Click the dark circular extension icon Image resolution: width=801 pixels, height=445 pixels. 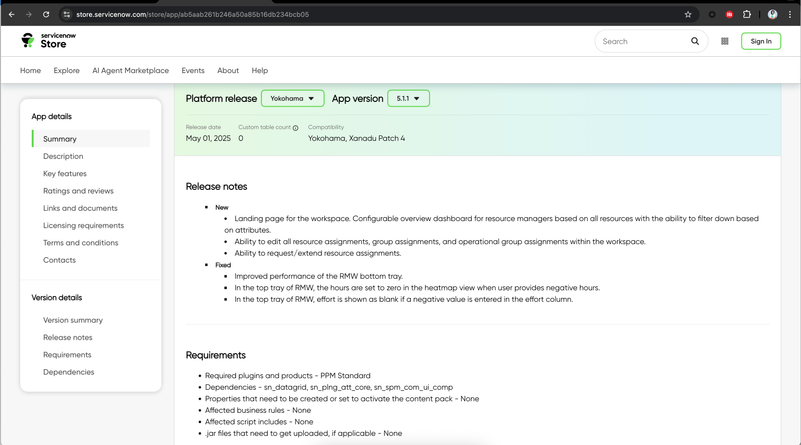pos(712,14)
